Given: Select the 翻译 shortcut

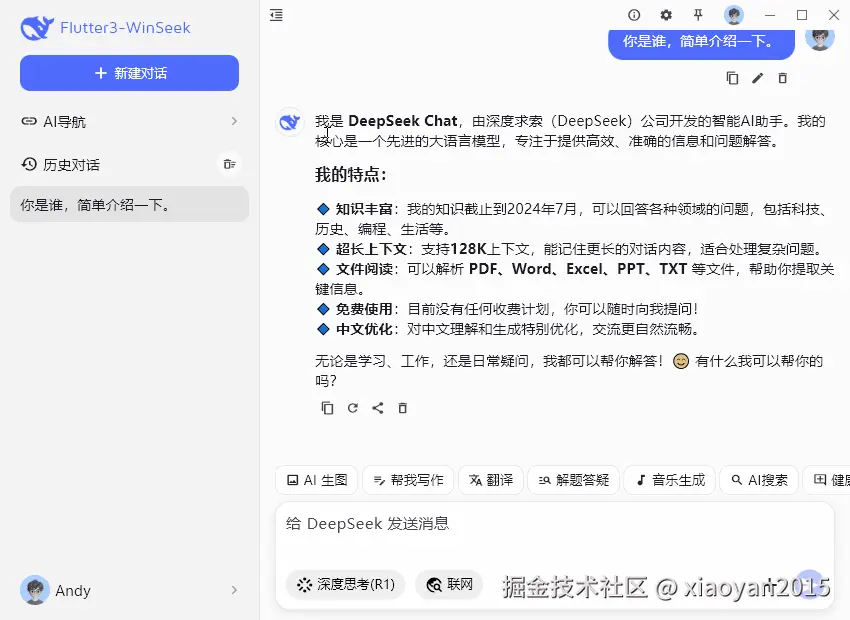Looking at the screenshot, I should [491, 480].
